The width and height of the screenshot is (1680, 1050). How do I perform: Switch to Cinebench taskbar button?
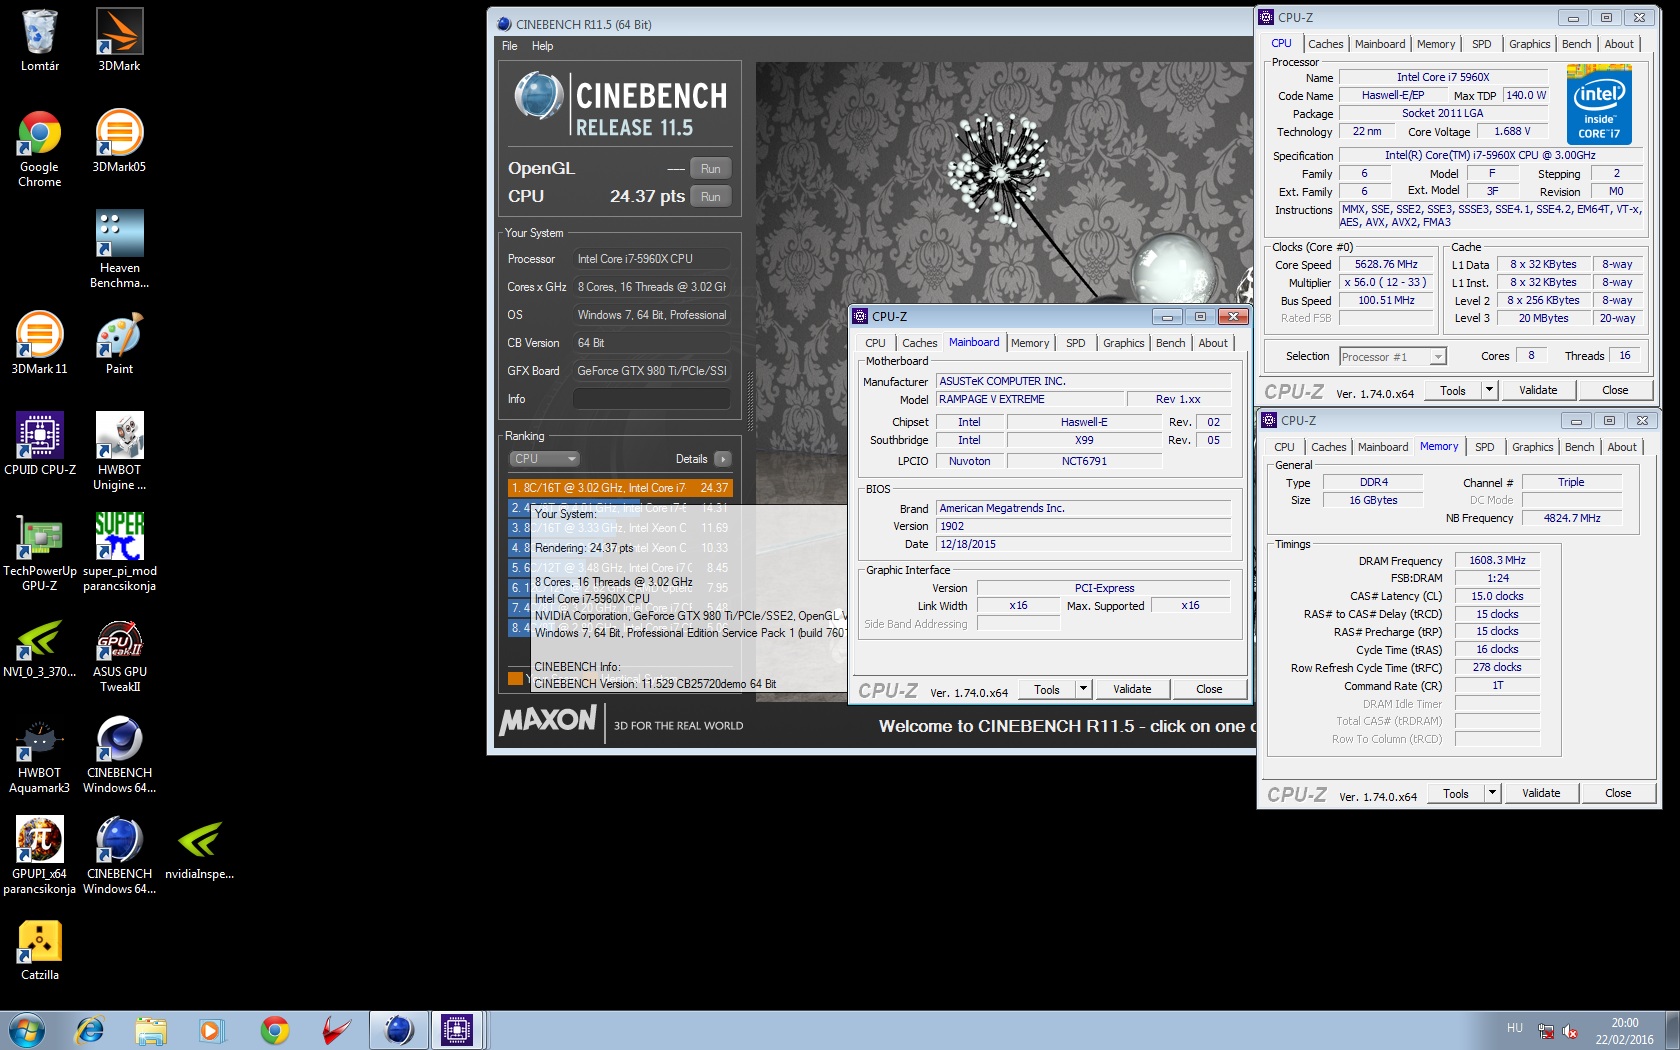[x=398, y=1030]
